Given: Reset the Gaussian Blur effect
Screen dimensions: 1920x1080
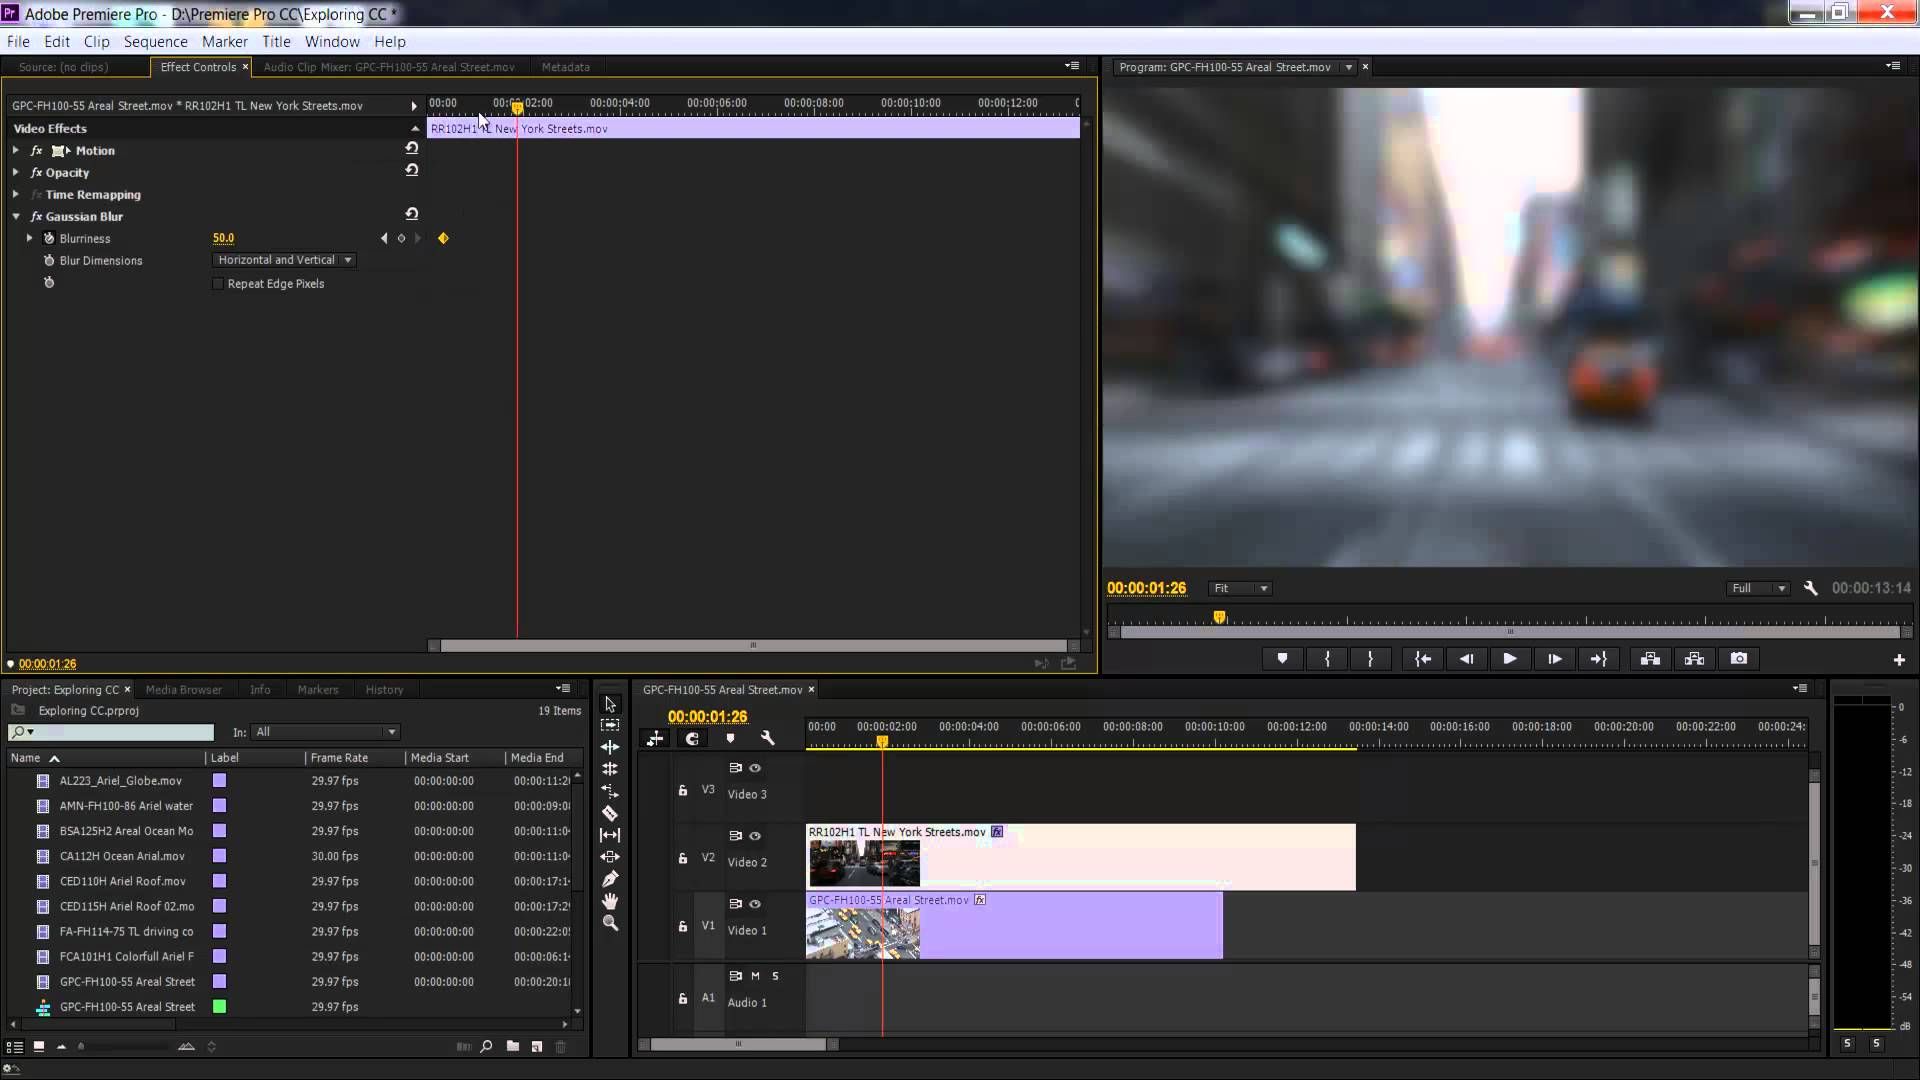Looking at the screenshot, I should [x=411, y=214].
